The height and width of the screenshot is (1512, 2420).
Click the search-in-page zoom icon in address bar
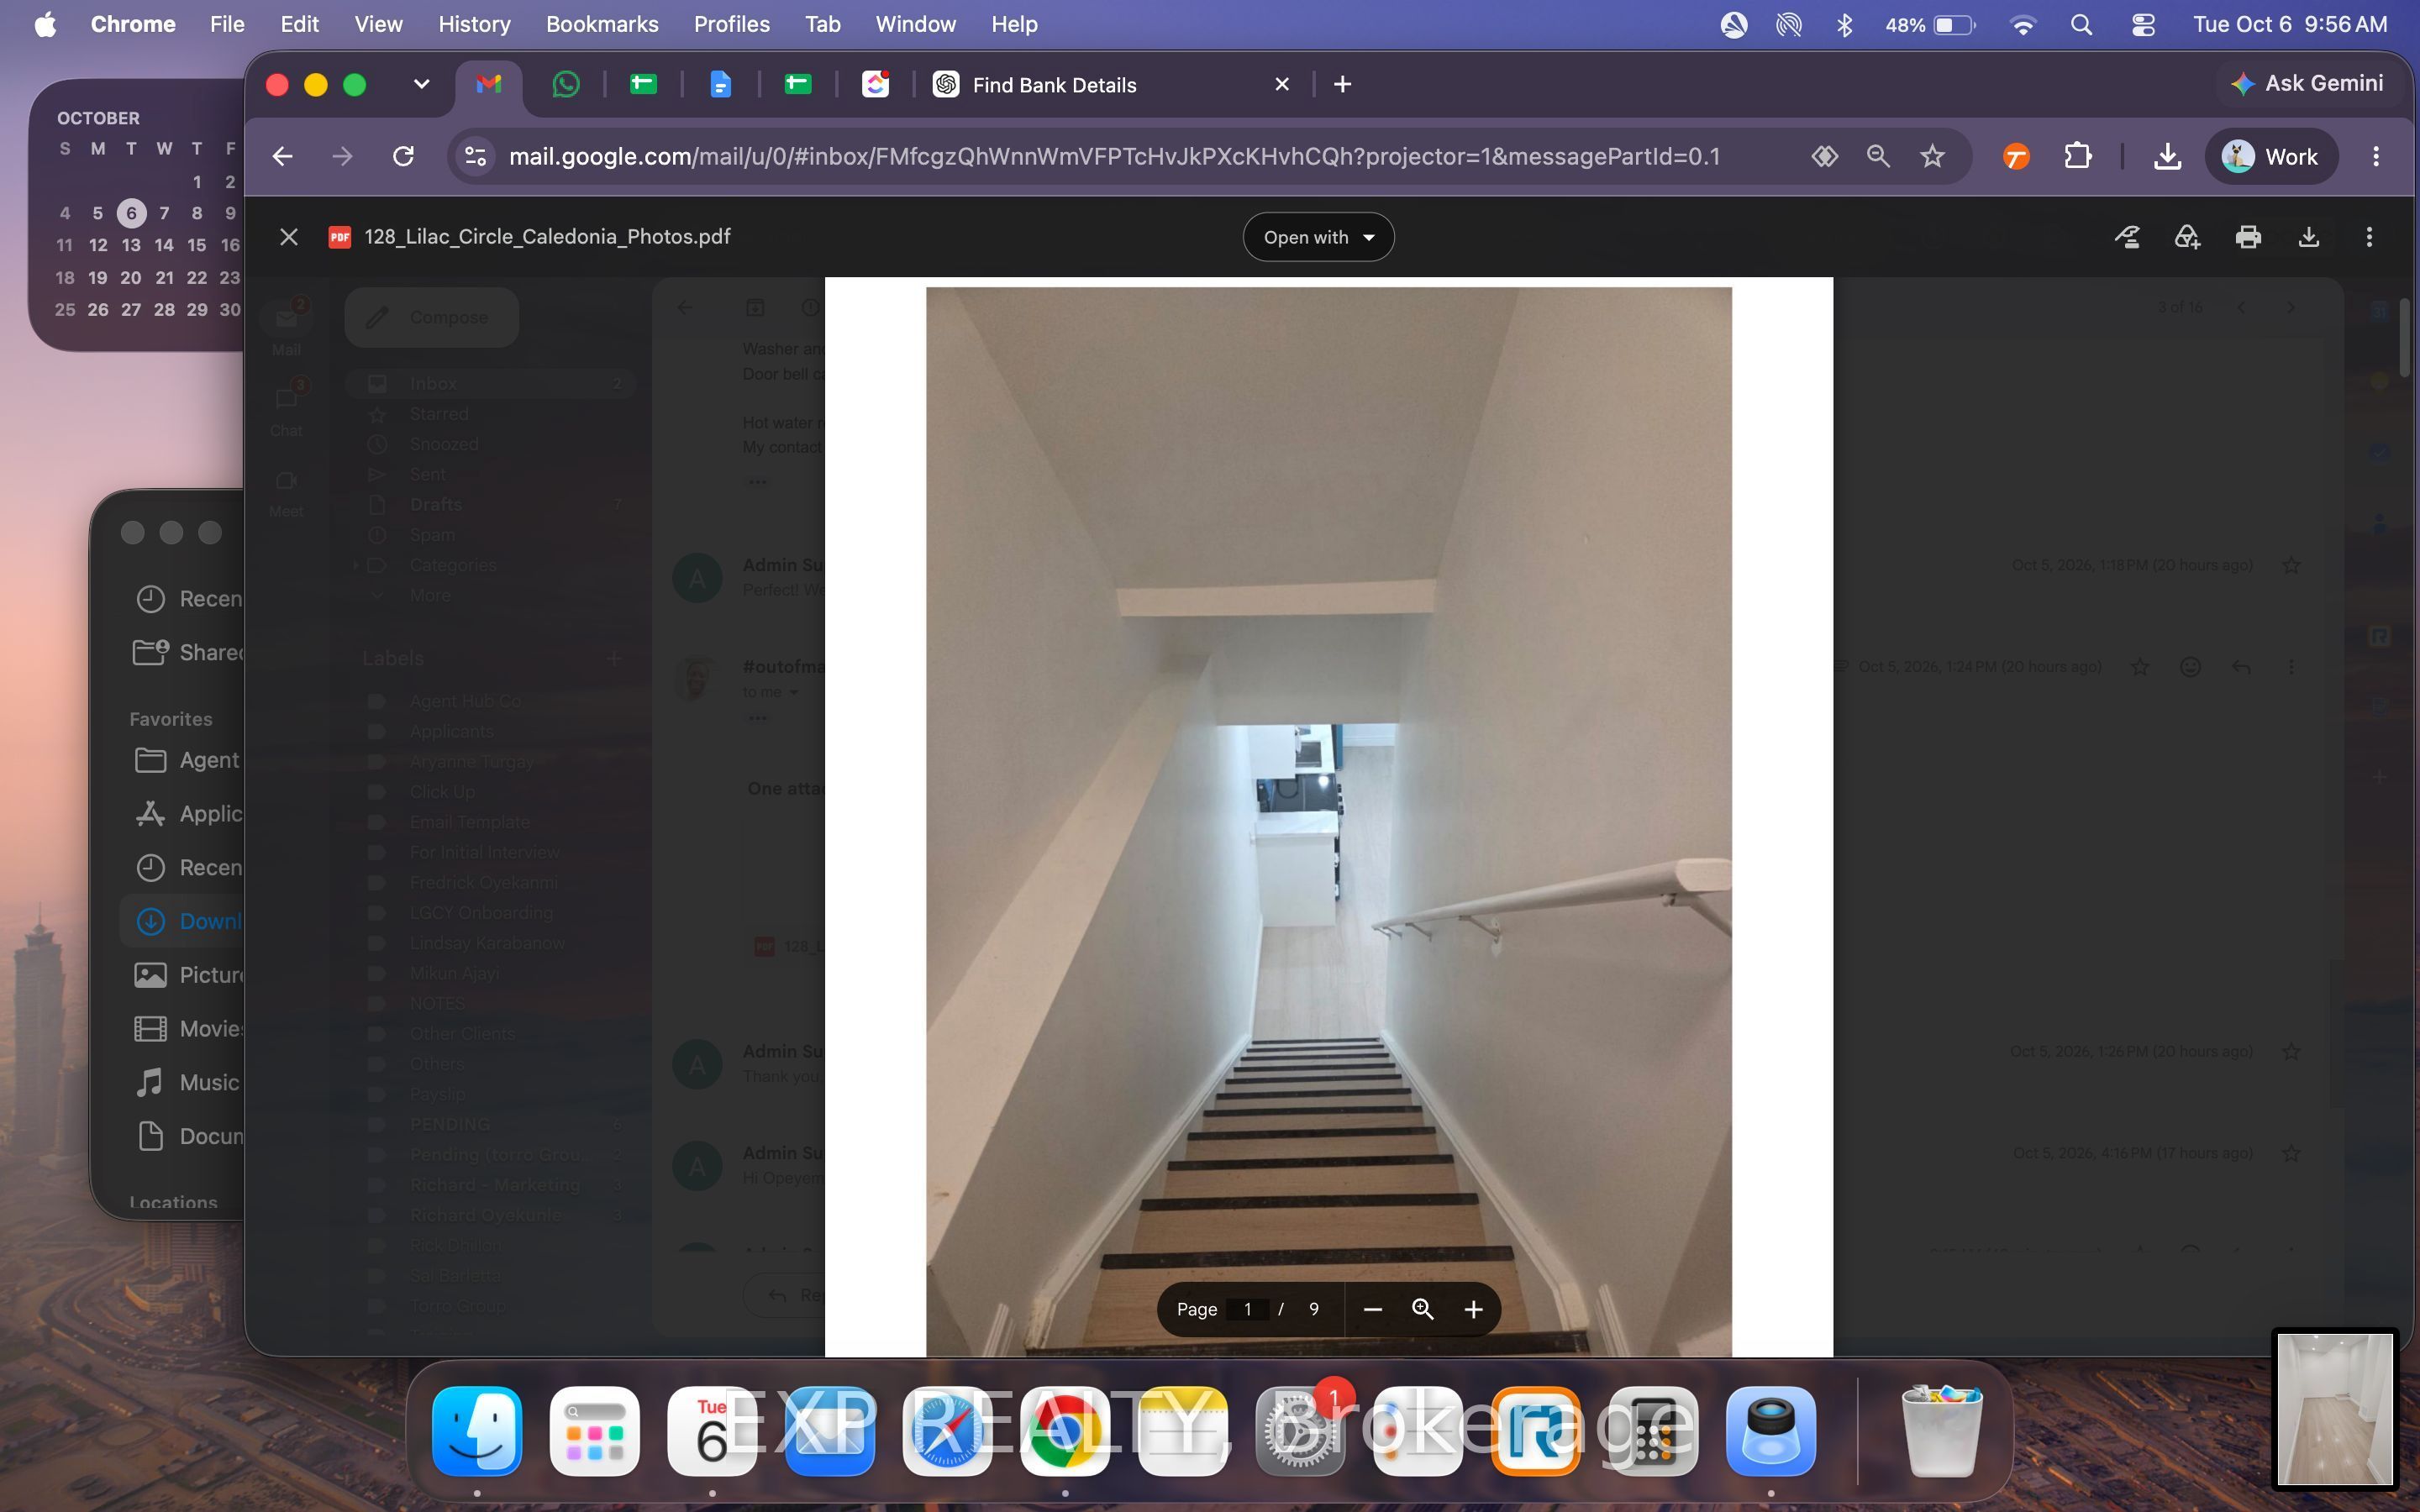click(1878, 156)
